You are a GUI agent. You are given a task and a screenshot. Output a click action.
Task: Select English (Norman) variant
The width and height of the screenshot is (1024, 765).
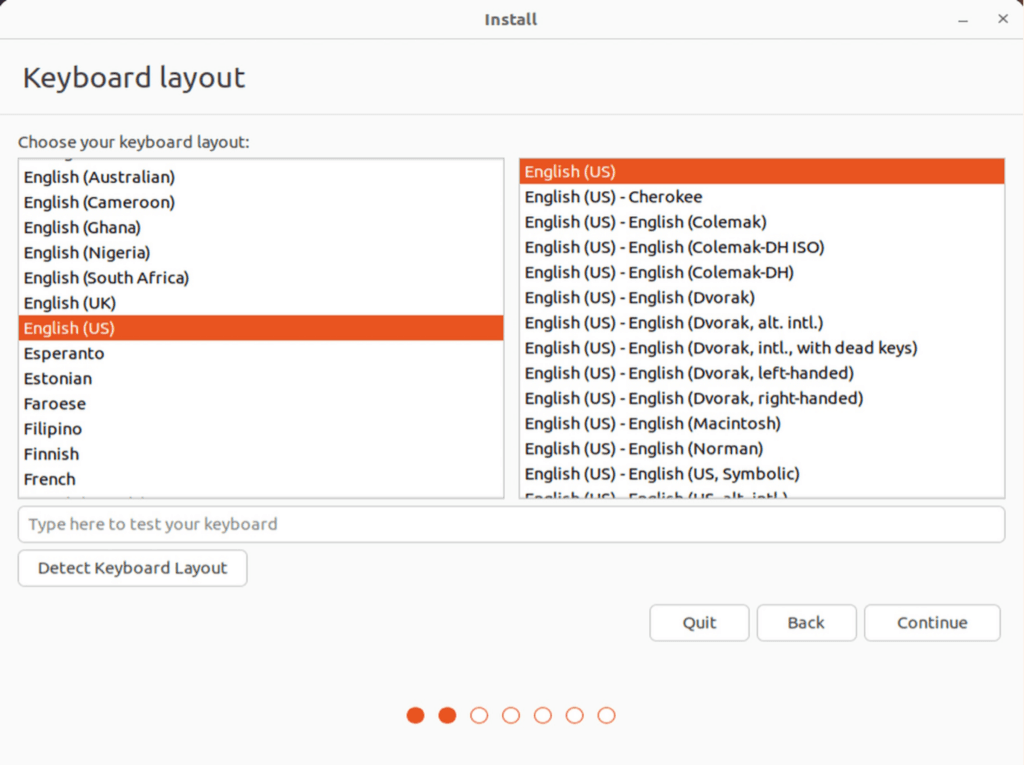643,448
